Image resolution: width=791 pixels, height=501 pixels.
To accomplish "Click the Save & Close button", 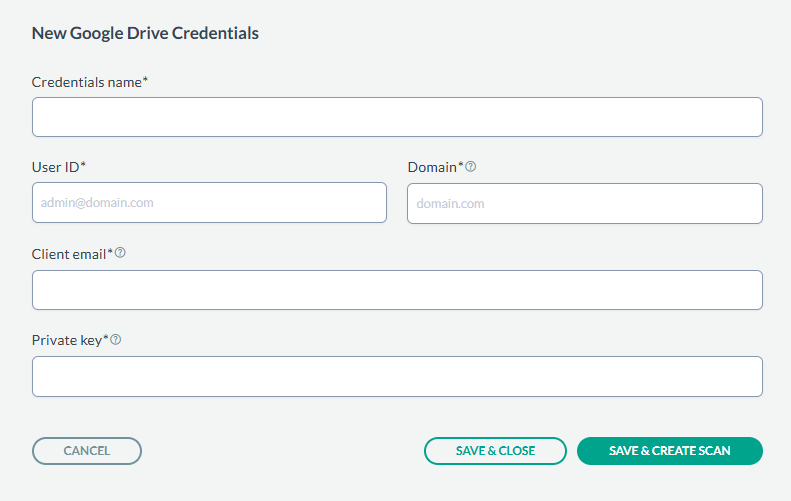I will (495, 451).
